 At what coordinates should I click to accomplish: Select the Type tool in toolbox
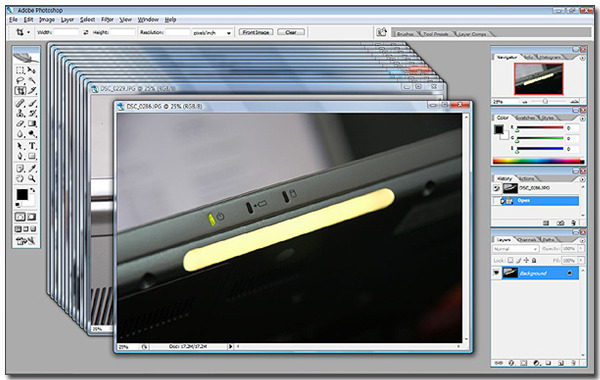point(32,146)
